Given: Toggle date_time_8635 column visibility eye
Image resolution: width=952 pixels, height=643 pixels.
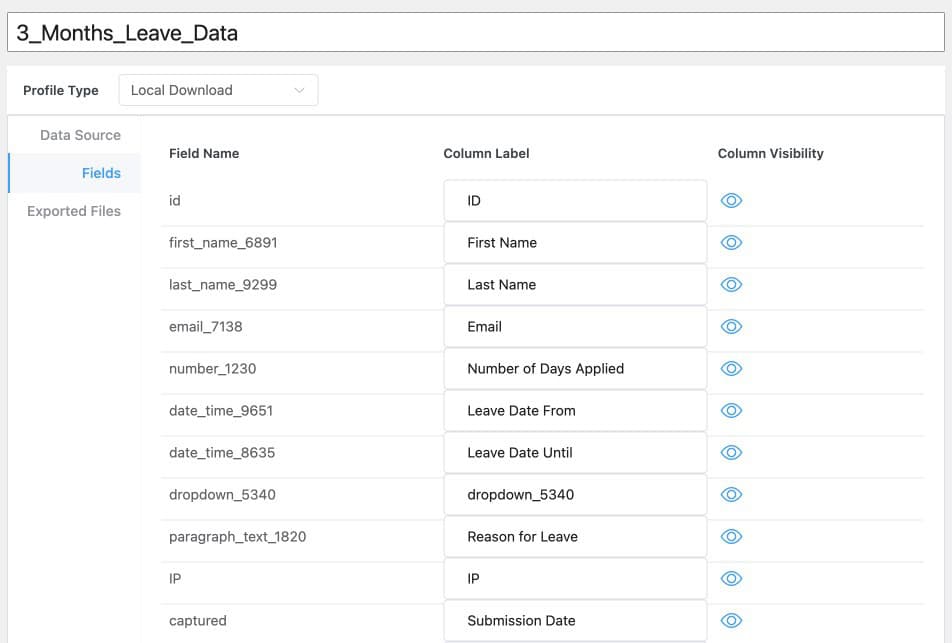Looking at the screenshot, I should click(x=731, y=452).
